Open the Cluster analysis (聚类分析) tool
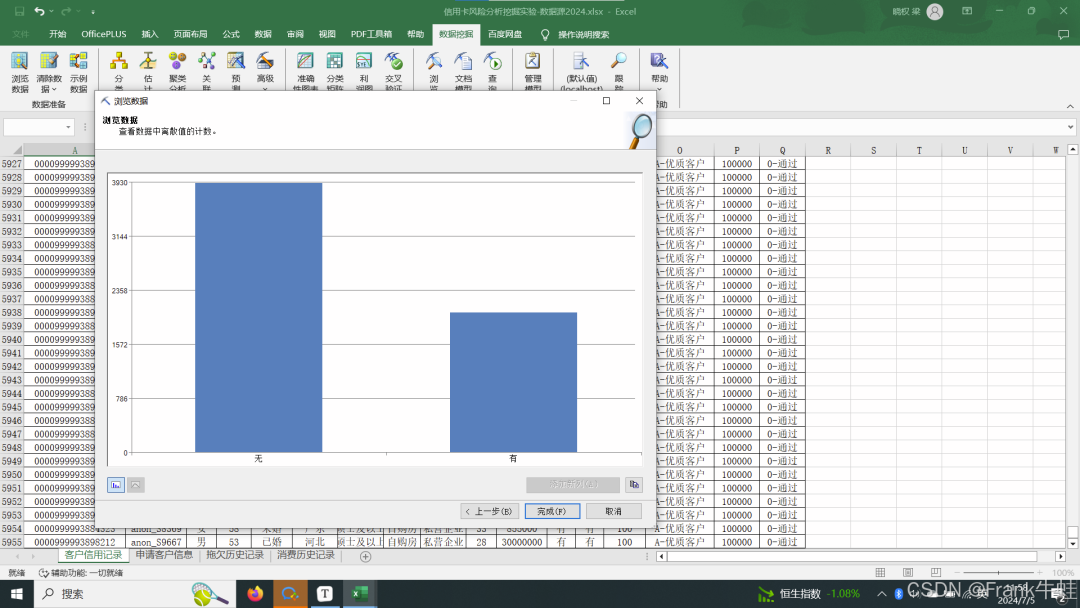This screenshot has width=1080, height=608. pos(177,69)
